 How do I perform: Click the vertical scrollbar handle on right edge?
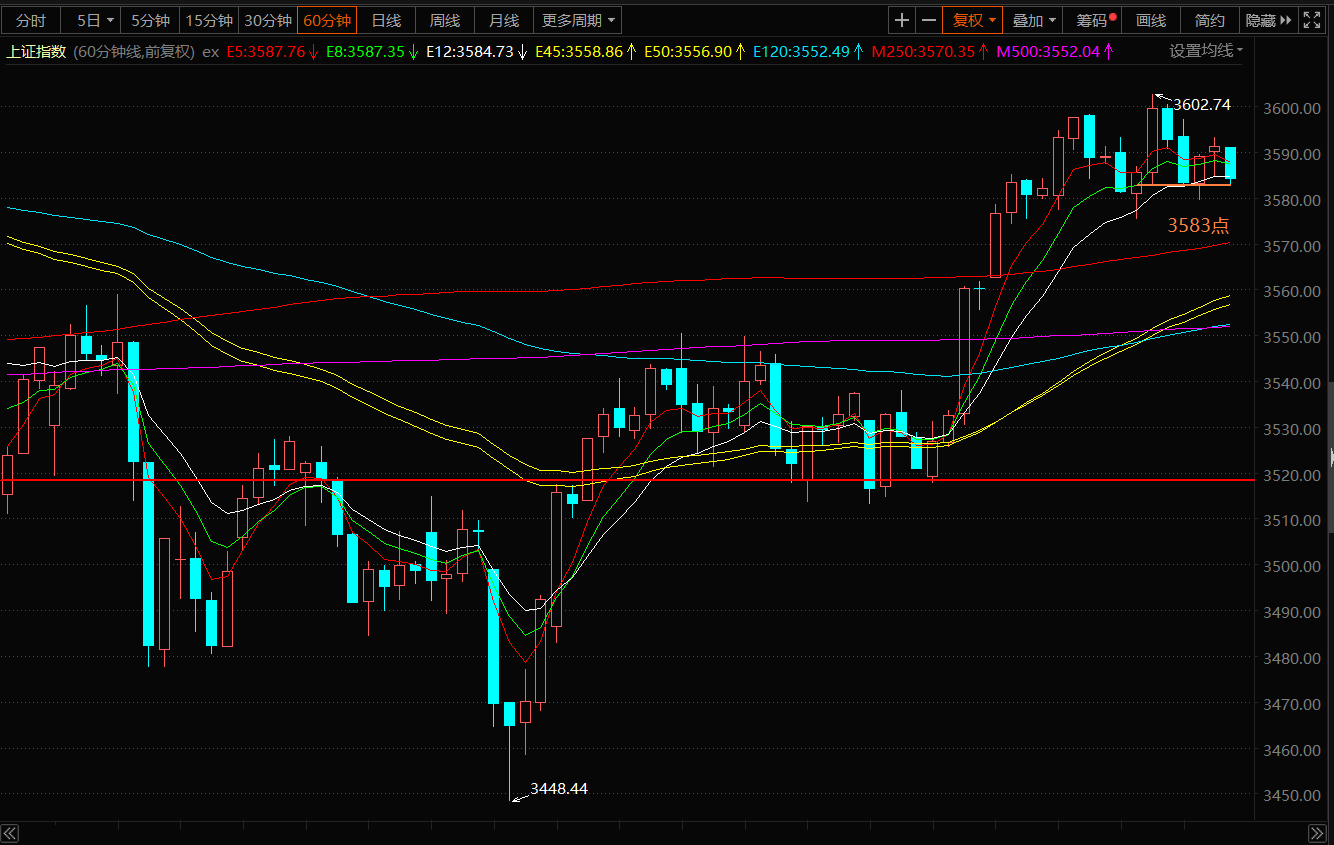point(1331,455)
